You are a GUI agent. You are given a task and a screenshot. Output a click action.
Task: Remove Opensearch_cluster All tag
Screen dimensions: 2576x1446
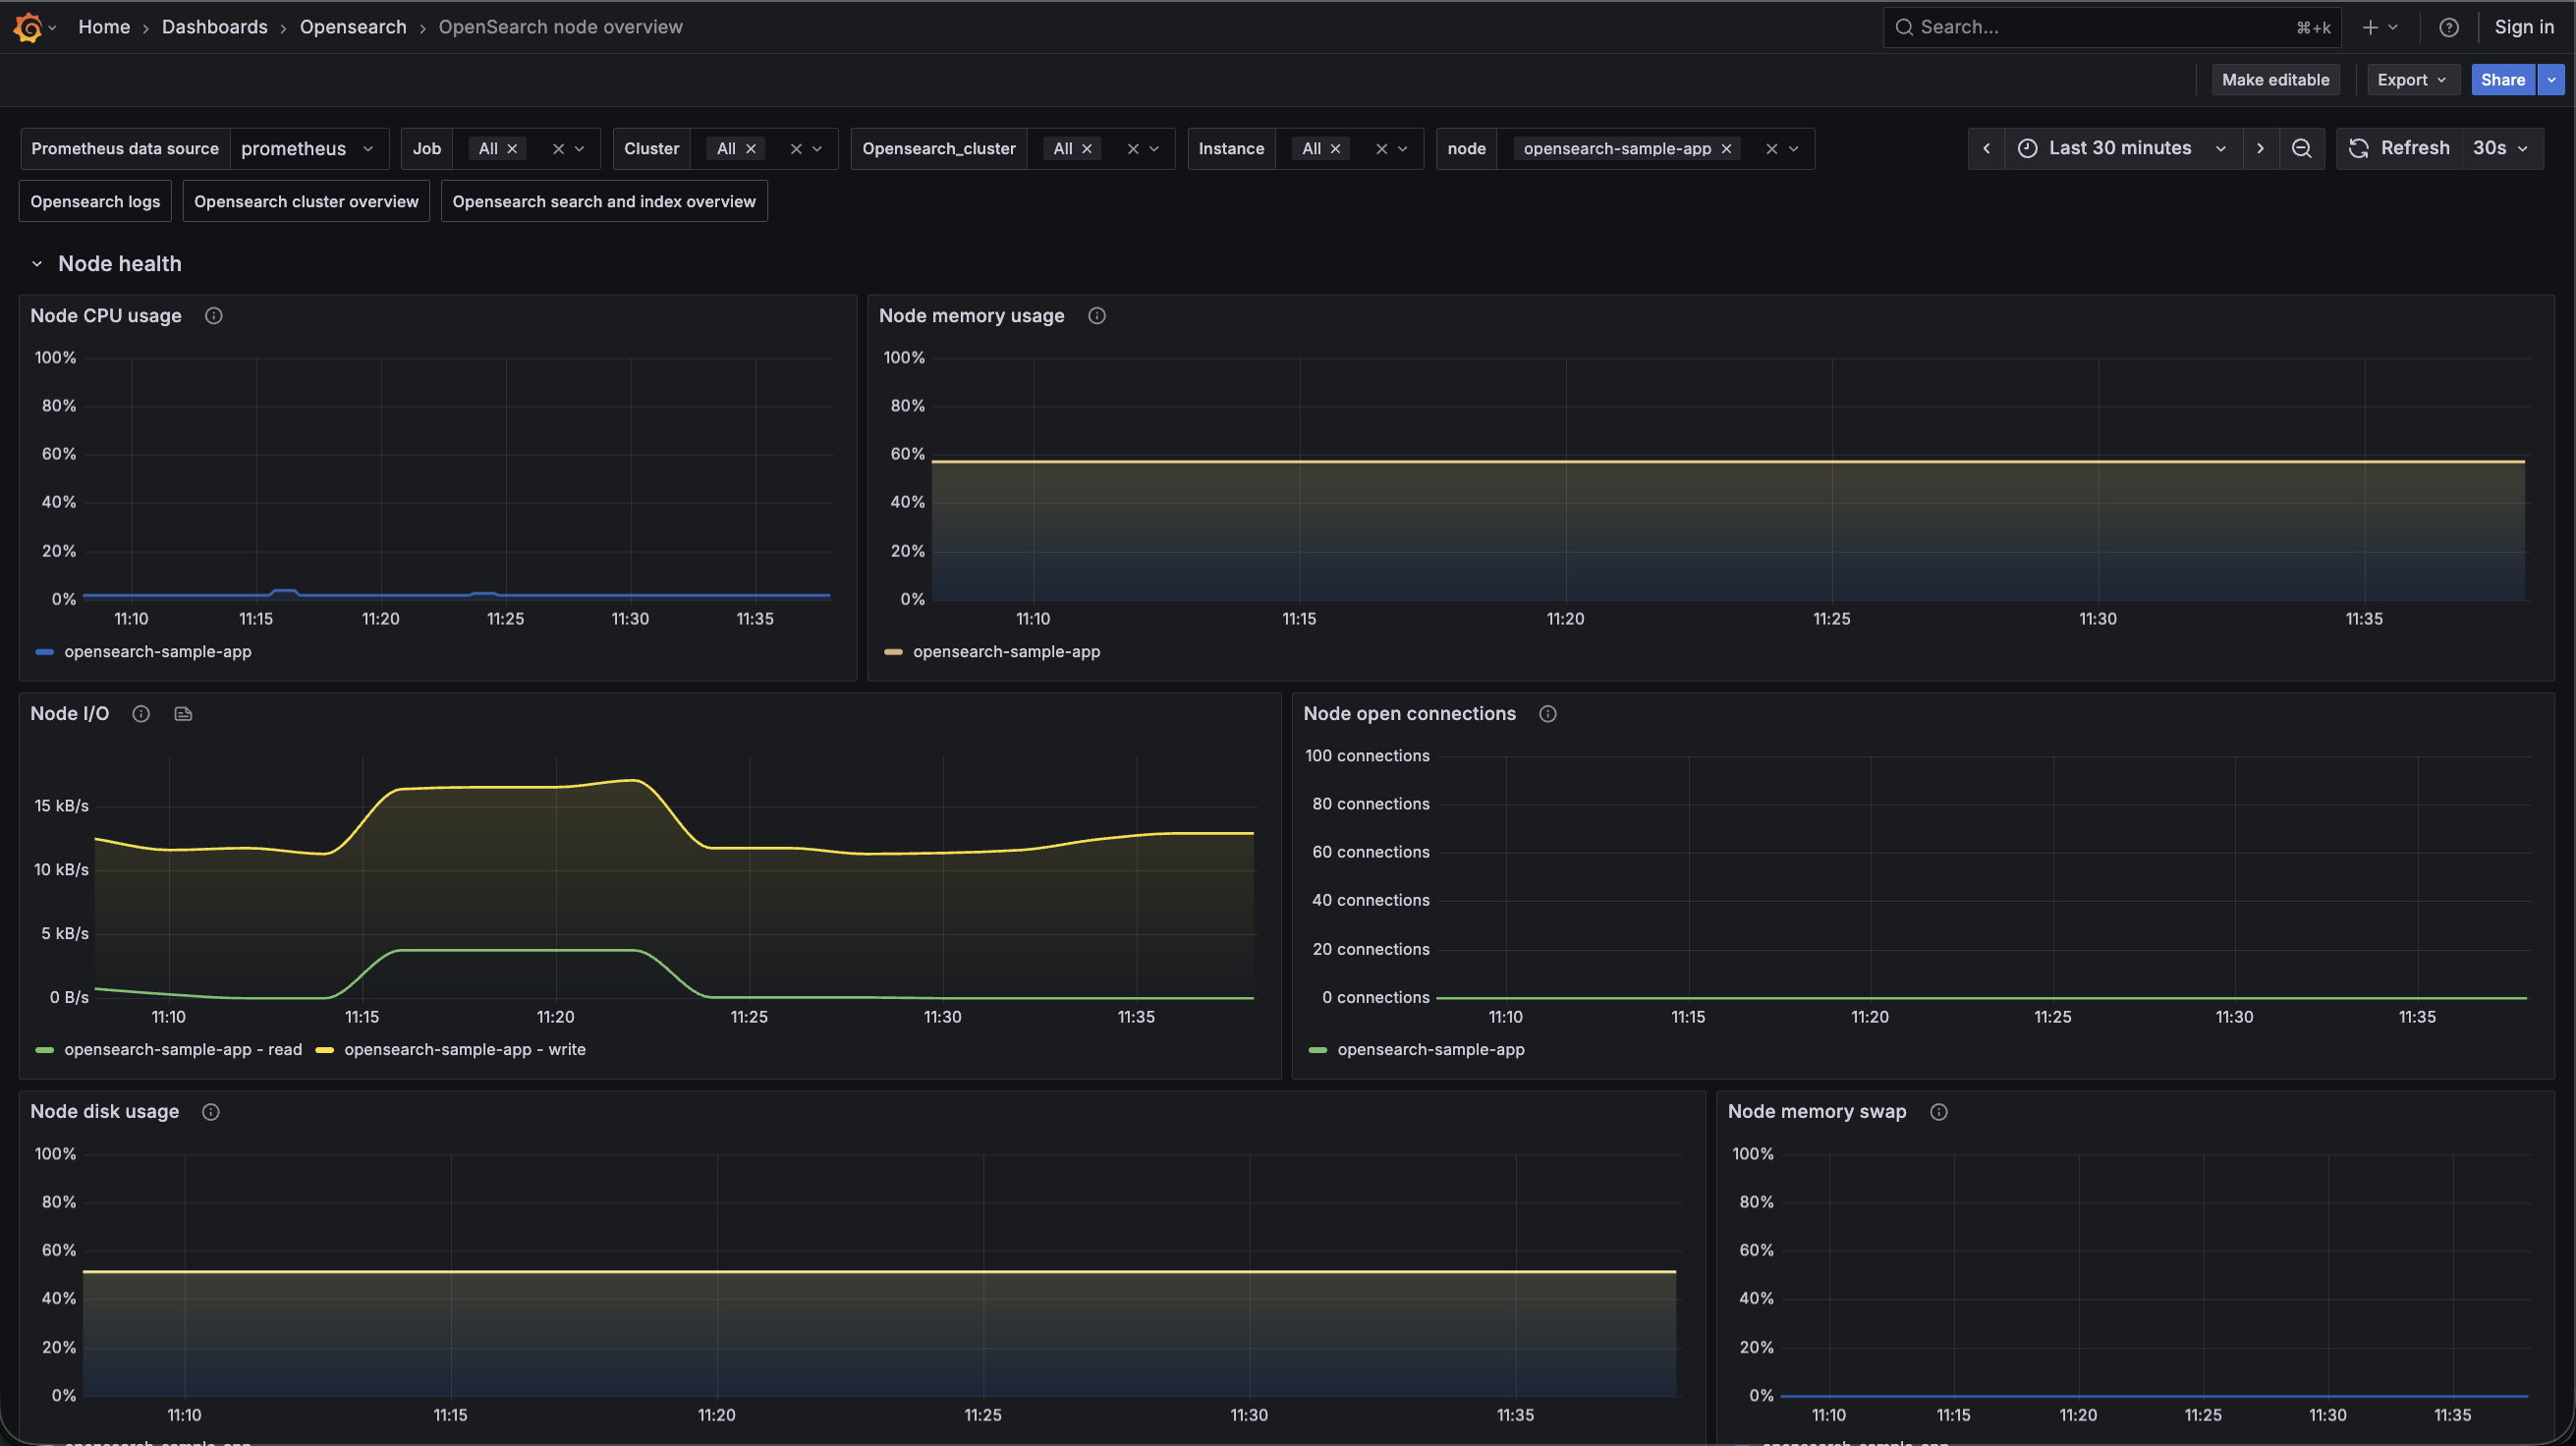point(1086,149)
